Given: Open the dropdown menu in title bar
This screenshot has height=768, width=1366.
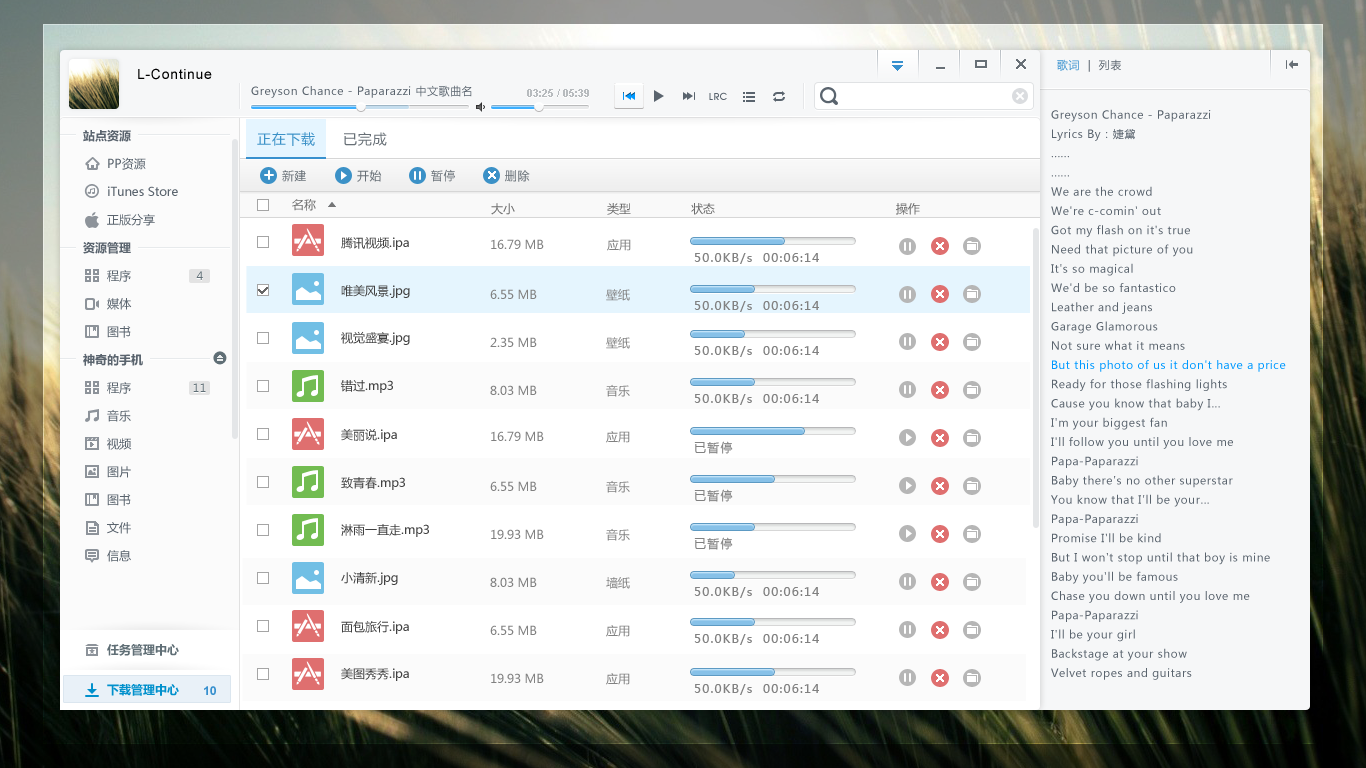Looking at the screenshot, I should click(x=897, y=65).
